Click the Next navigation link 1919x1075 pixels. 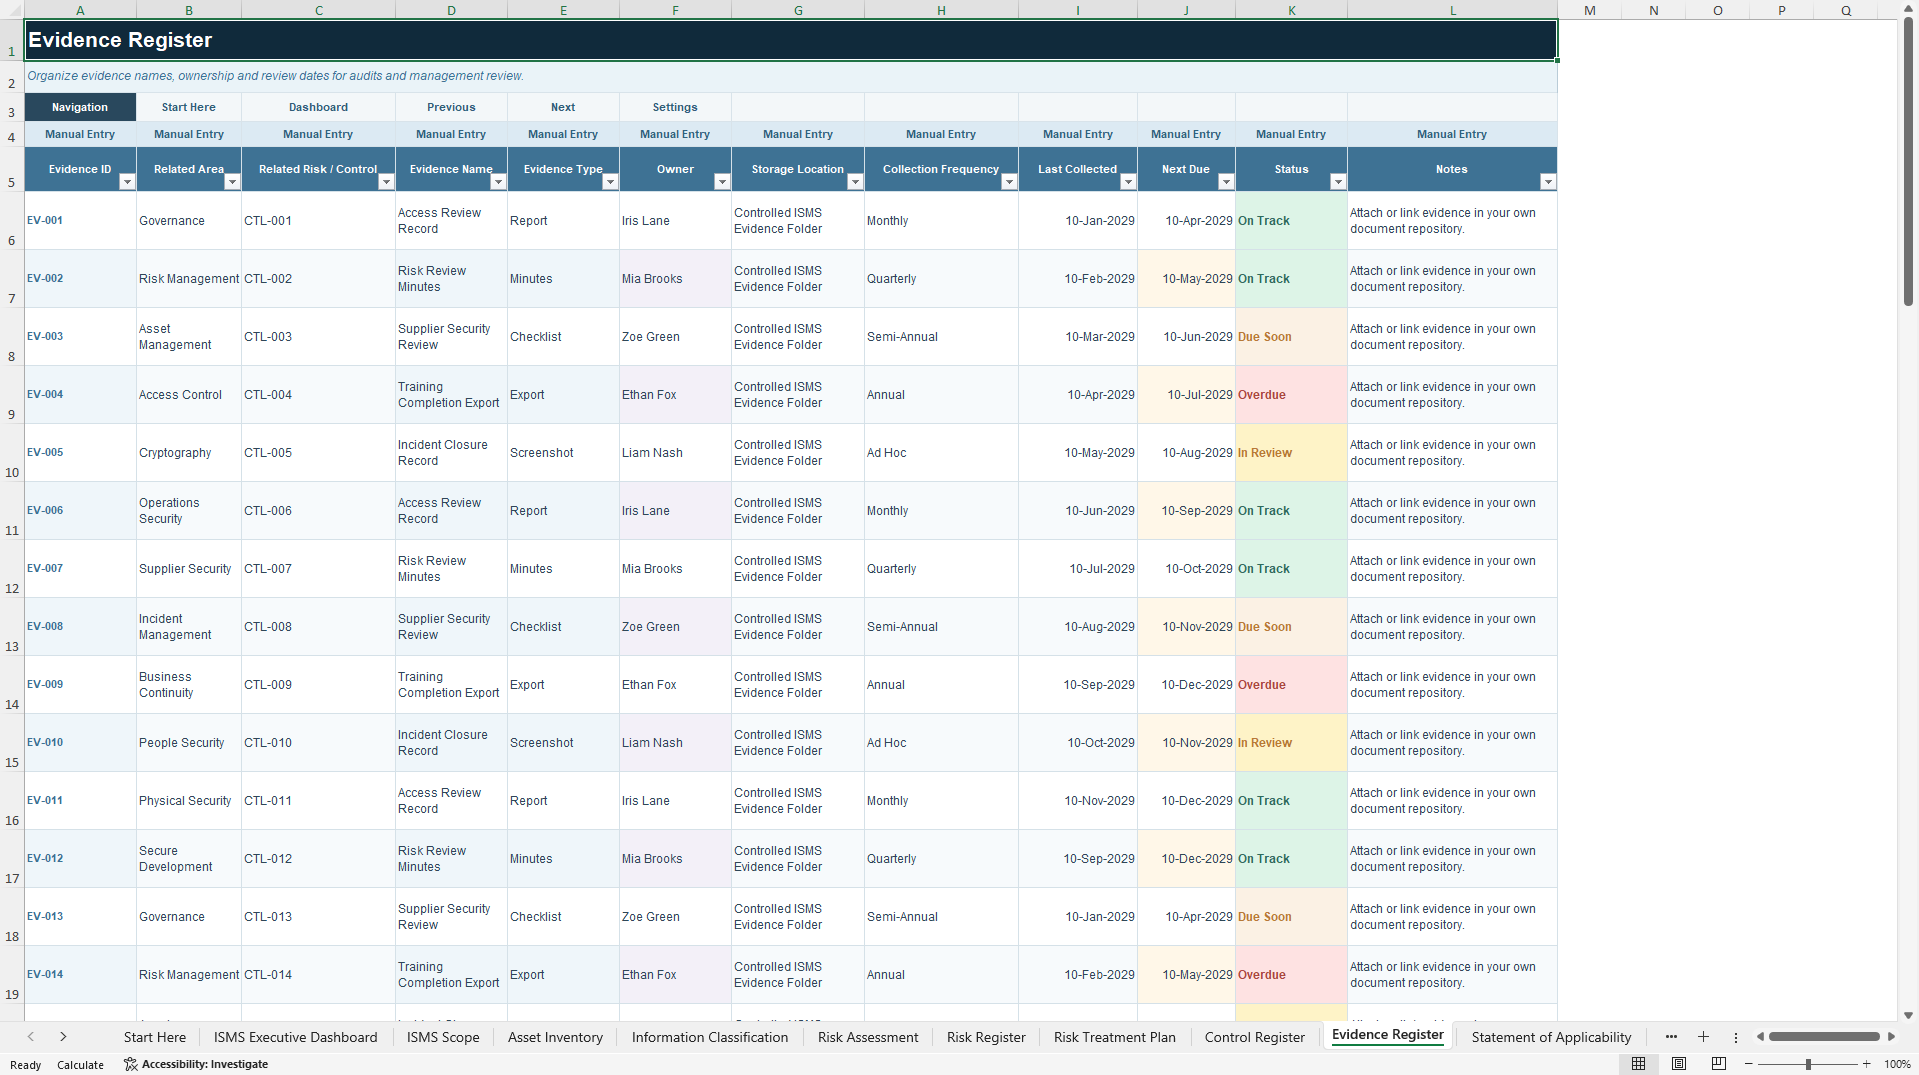tap(563, 107)
